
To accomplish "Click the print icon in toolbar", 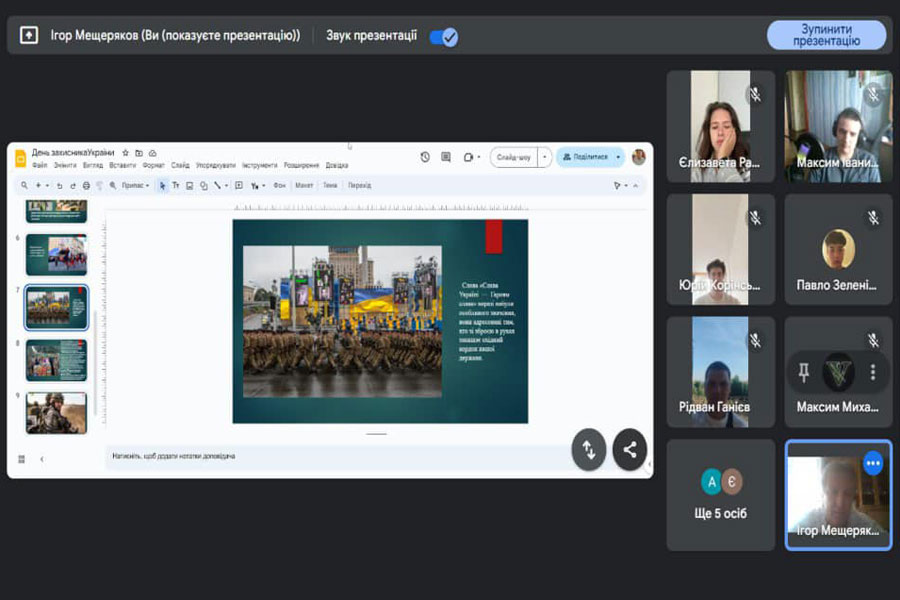I will [86, 186].
